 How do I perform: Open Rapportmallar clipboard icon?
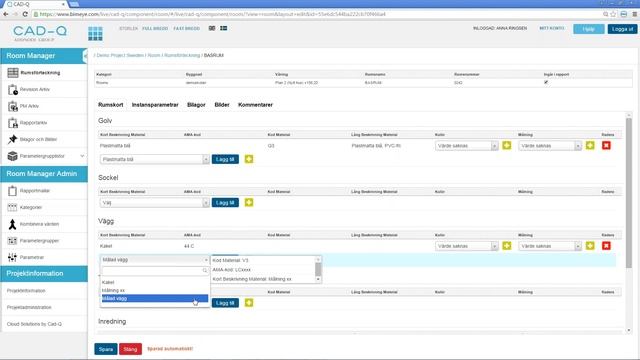[13, 191]
